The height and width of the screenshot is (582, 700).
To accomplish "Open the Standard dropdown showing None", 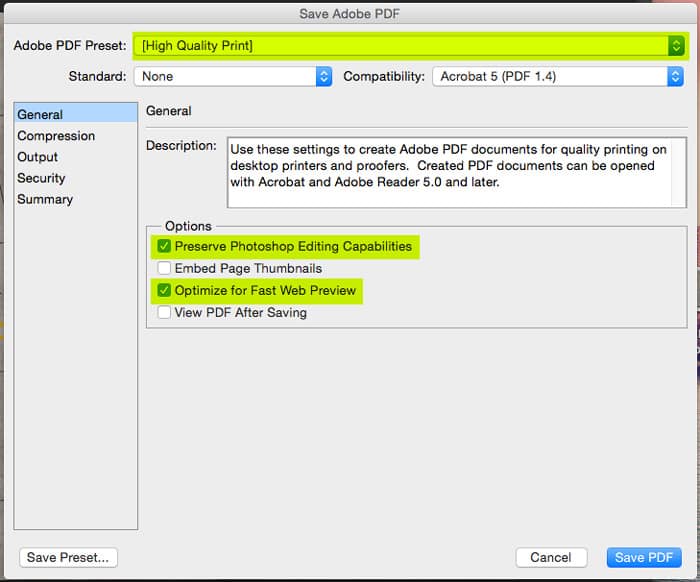I will [x=233, y=76].
